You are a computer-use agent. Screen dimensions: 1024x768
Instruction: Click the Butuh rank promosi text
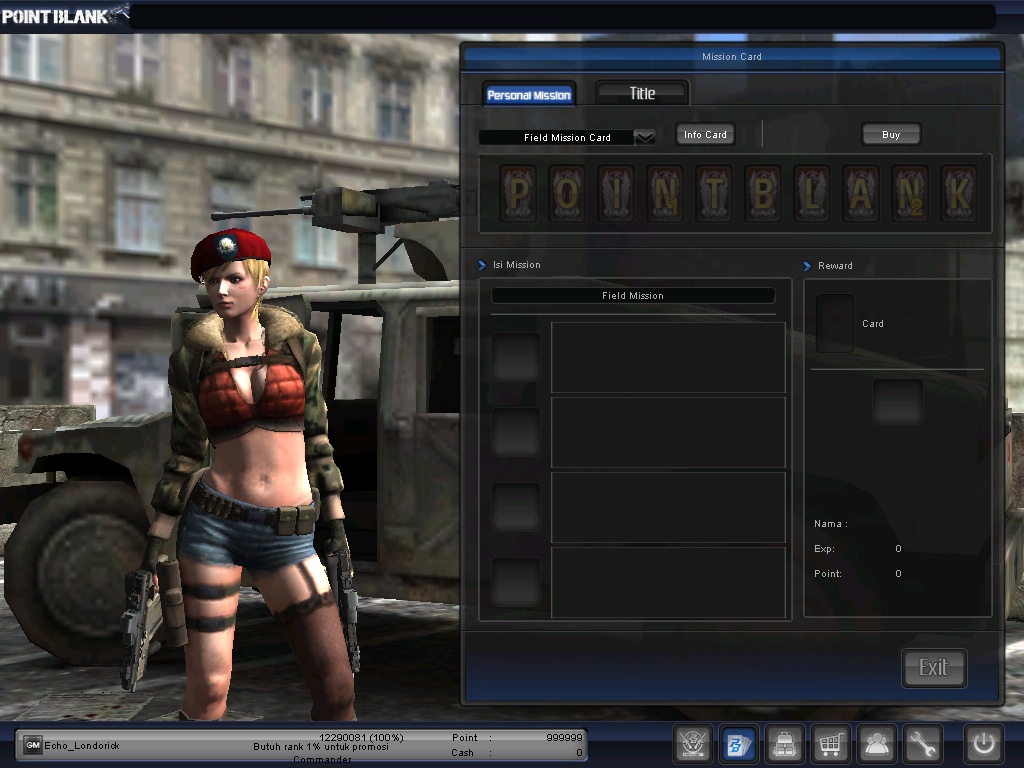[321, 746]
